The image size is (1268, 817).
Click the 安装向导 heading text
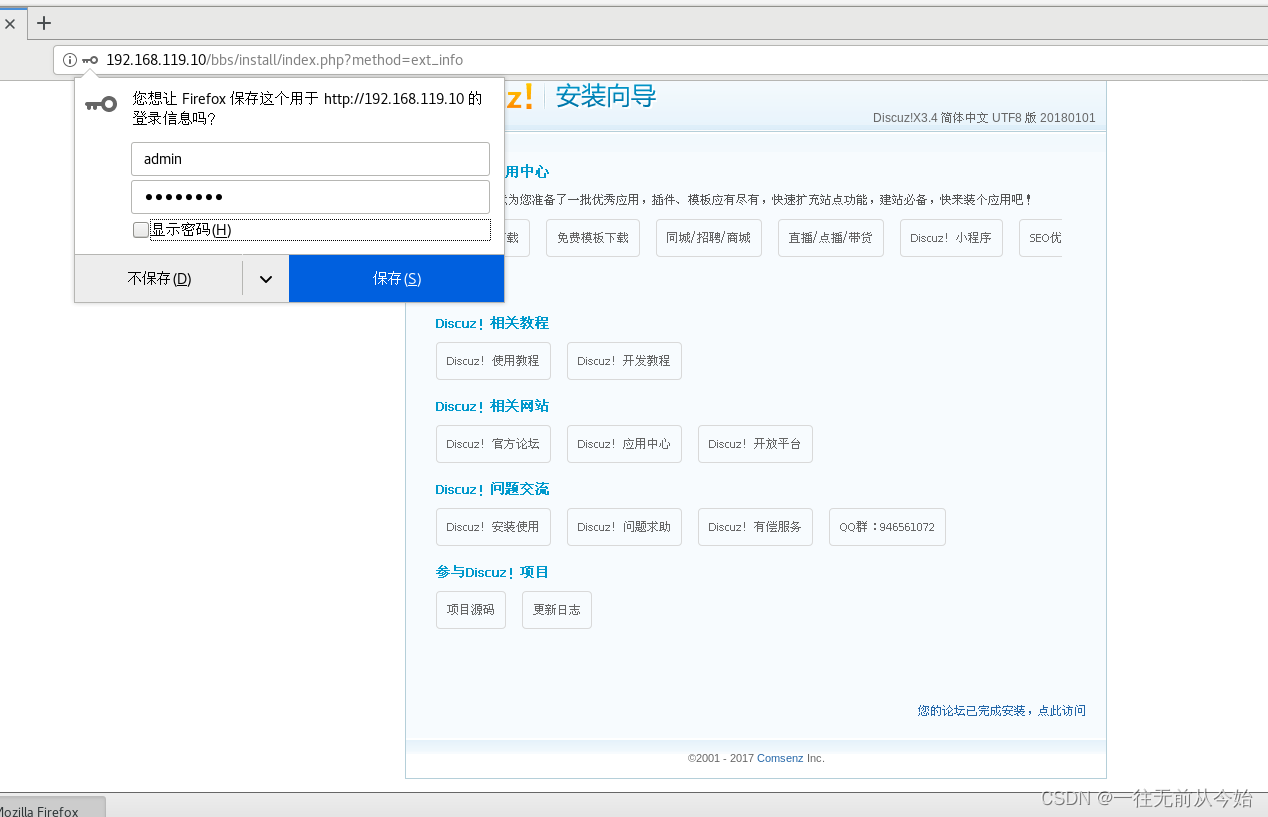tap(606, 97)
